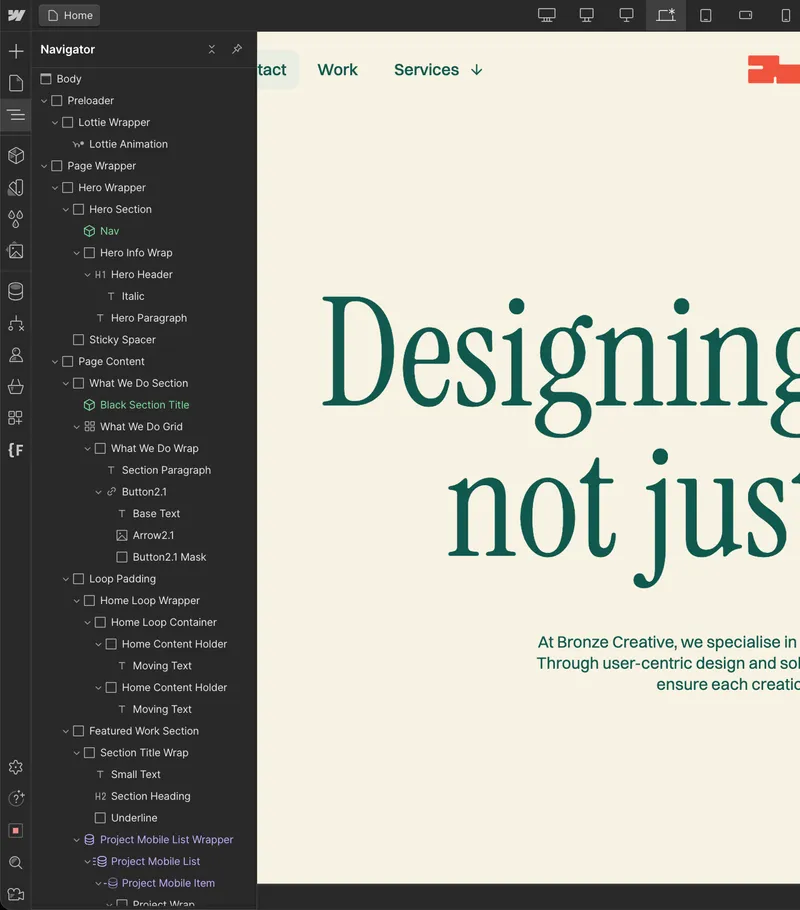
Task: Open the Ecommerce panel
Action: (x=15, y=387)
